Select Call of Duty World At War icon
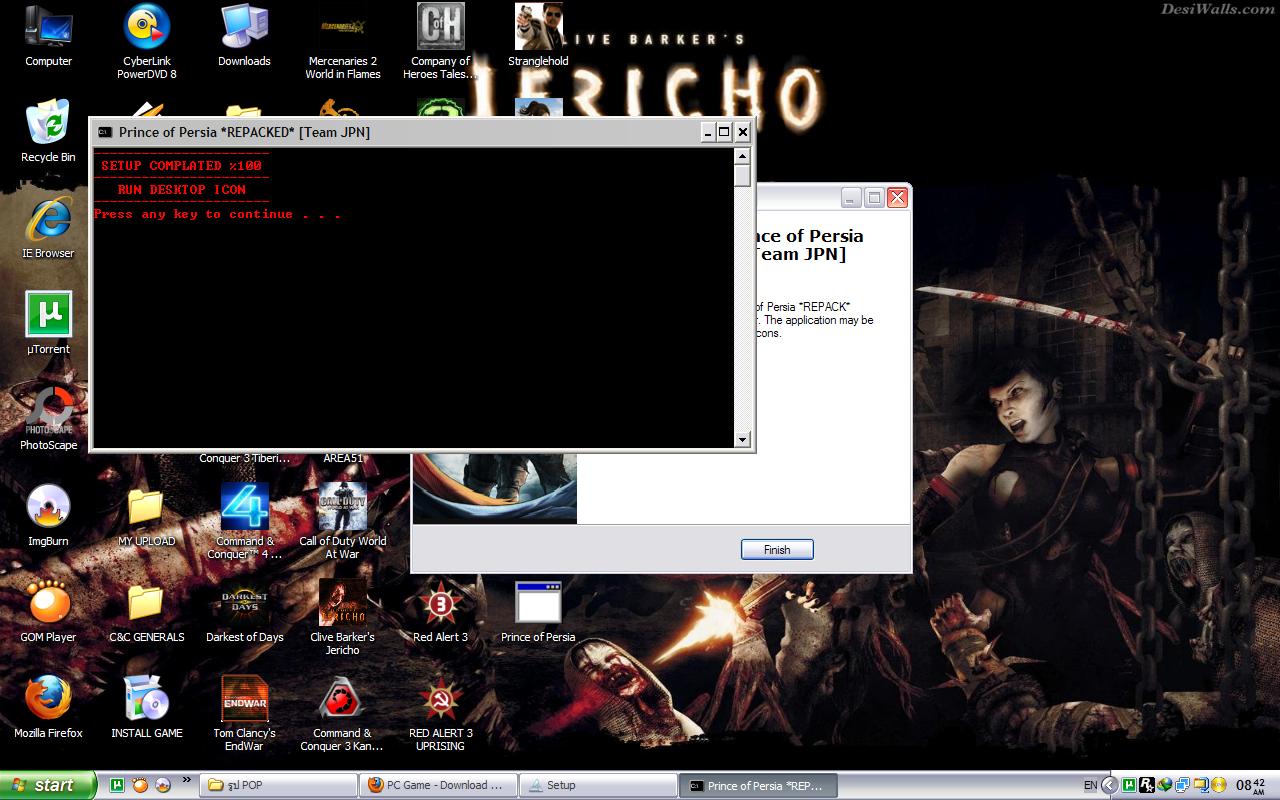This screenshot has height=800, width=1280. pos(342,521)
